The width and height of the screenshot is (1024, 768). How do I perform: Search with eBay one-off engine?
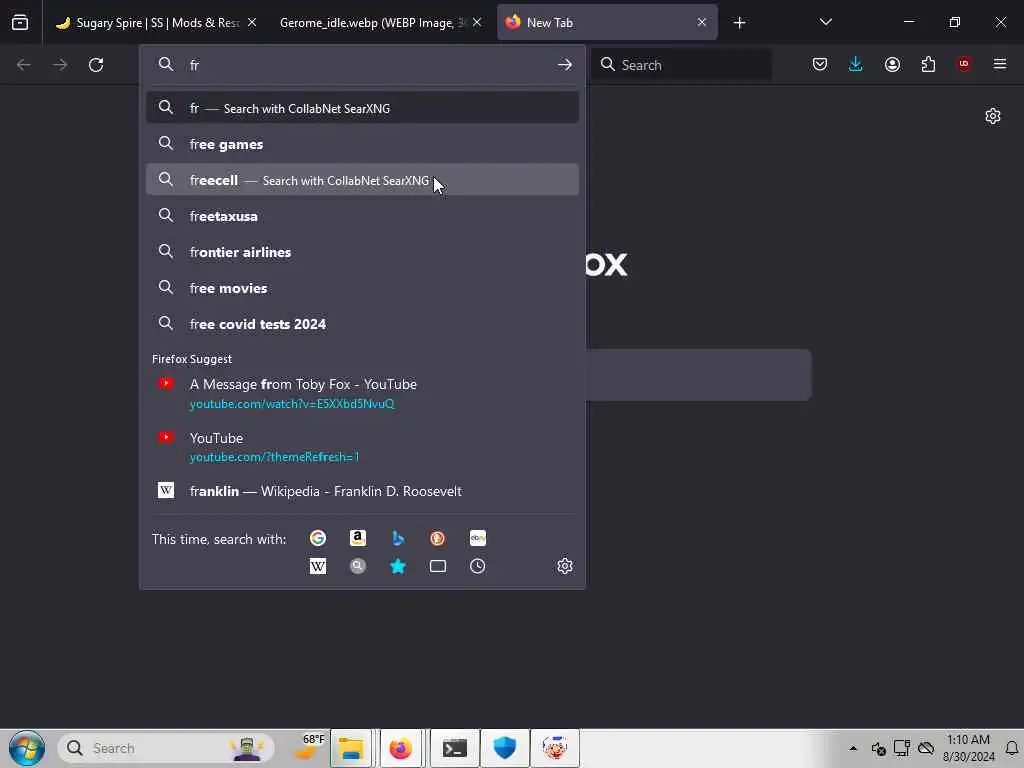coord(477,538)
